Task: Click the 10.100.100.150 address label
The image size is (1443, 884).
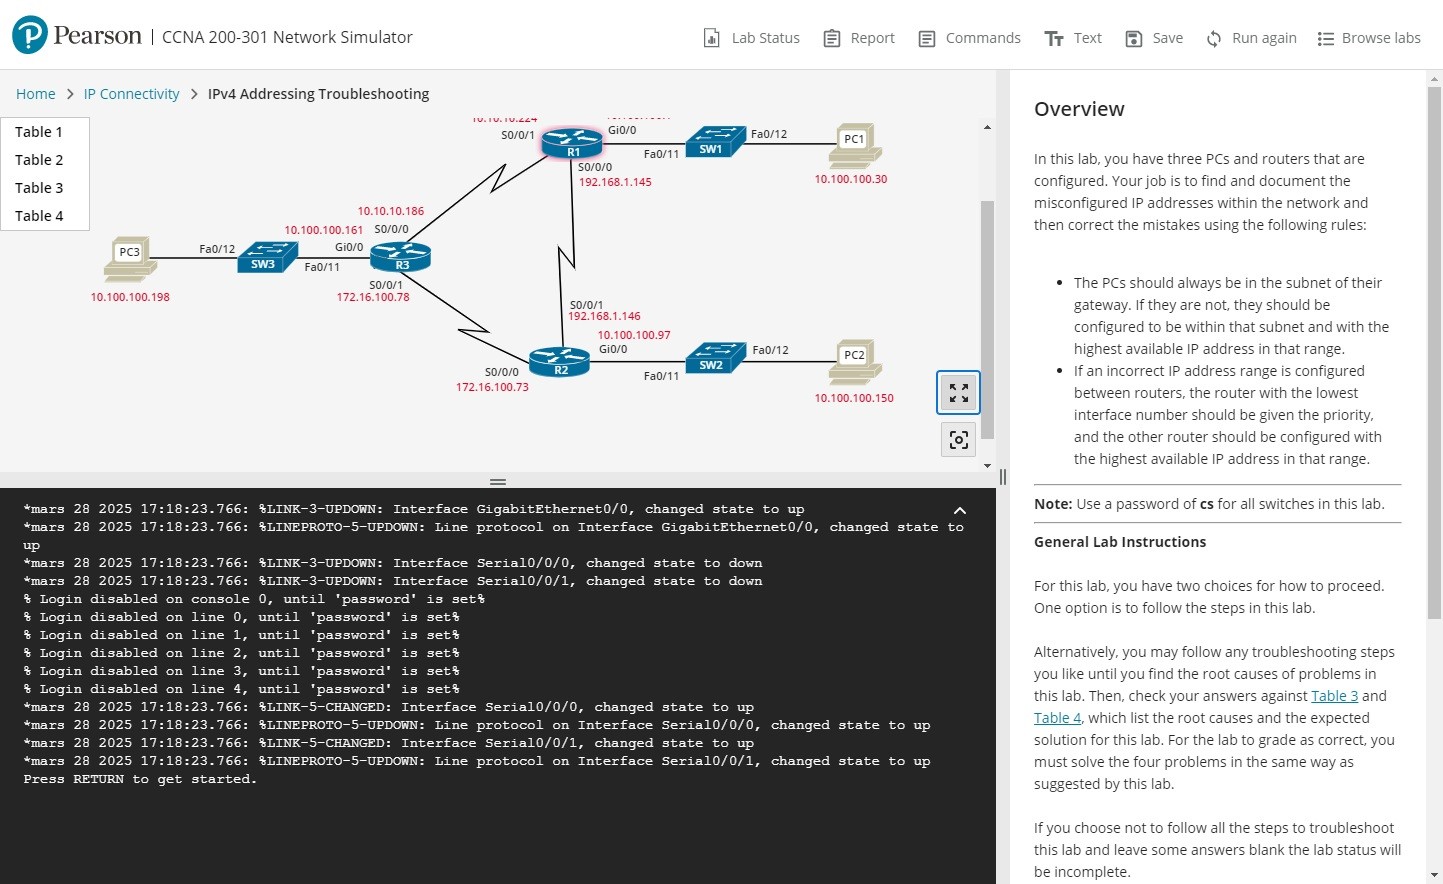Action: pos(854,398)
